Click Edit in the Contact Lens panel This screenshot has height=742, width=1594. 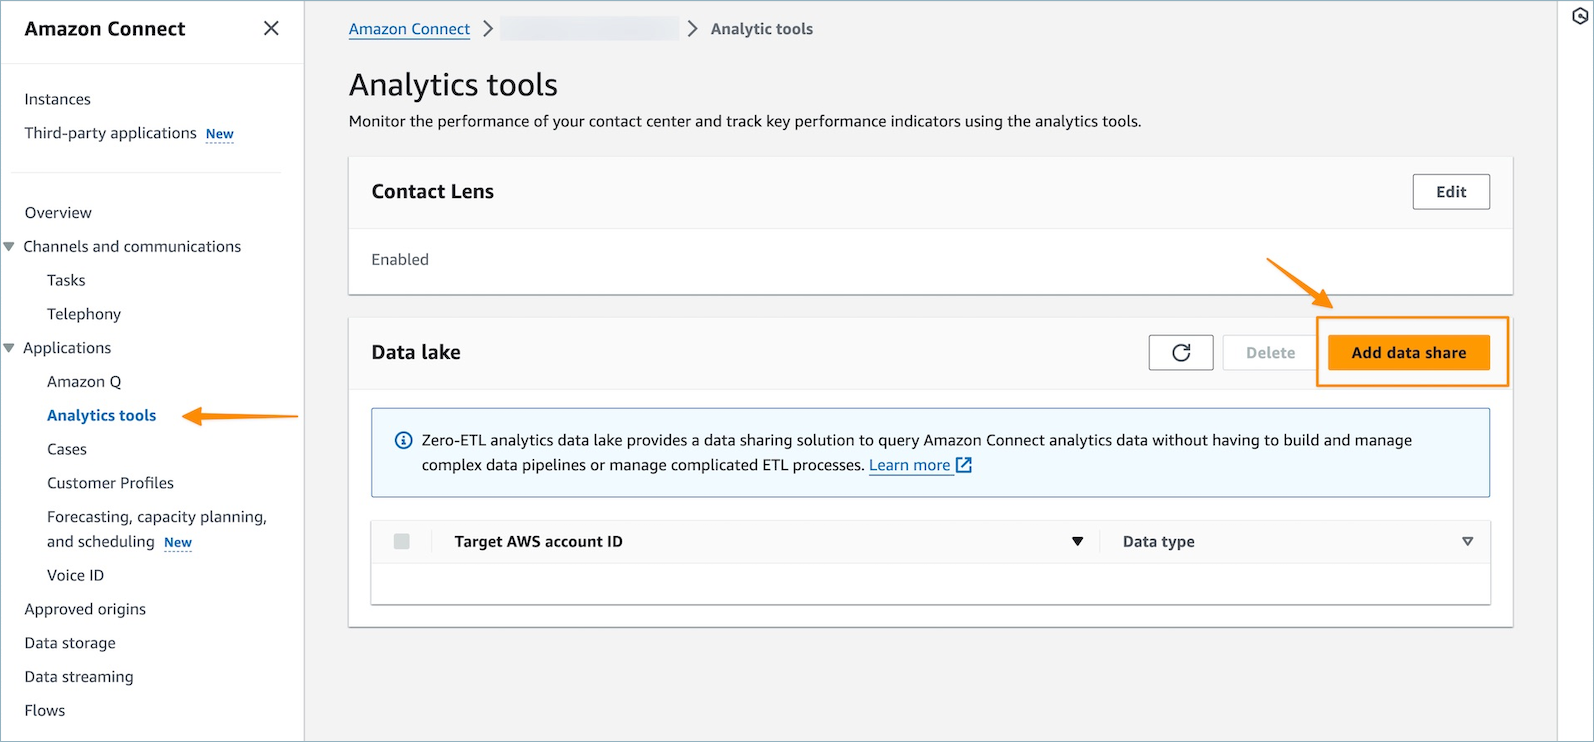[x=1450, y=192]
